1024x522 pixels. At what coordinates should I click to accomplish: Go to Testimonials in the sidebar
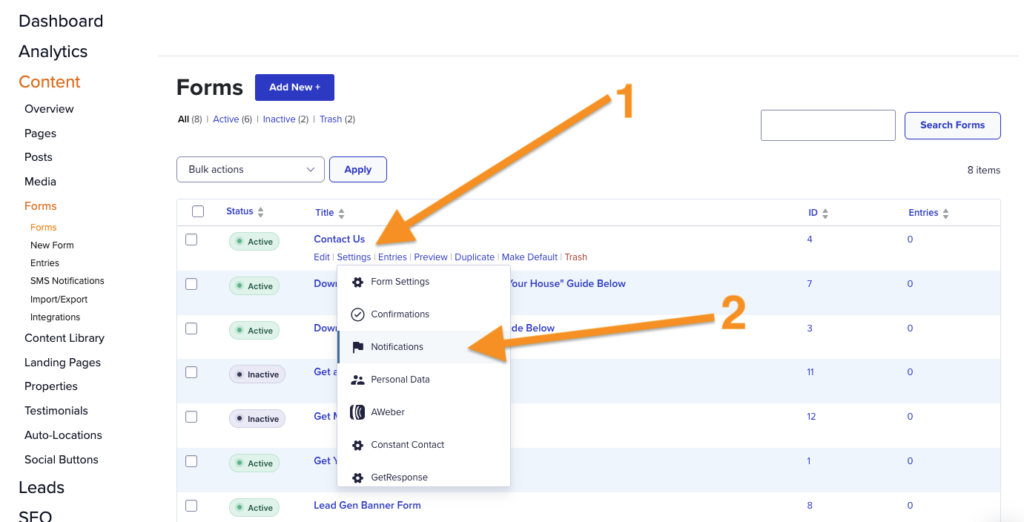(x=56, y=411)
